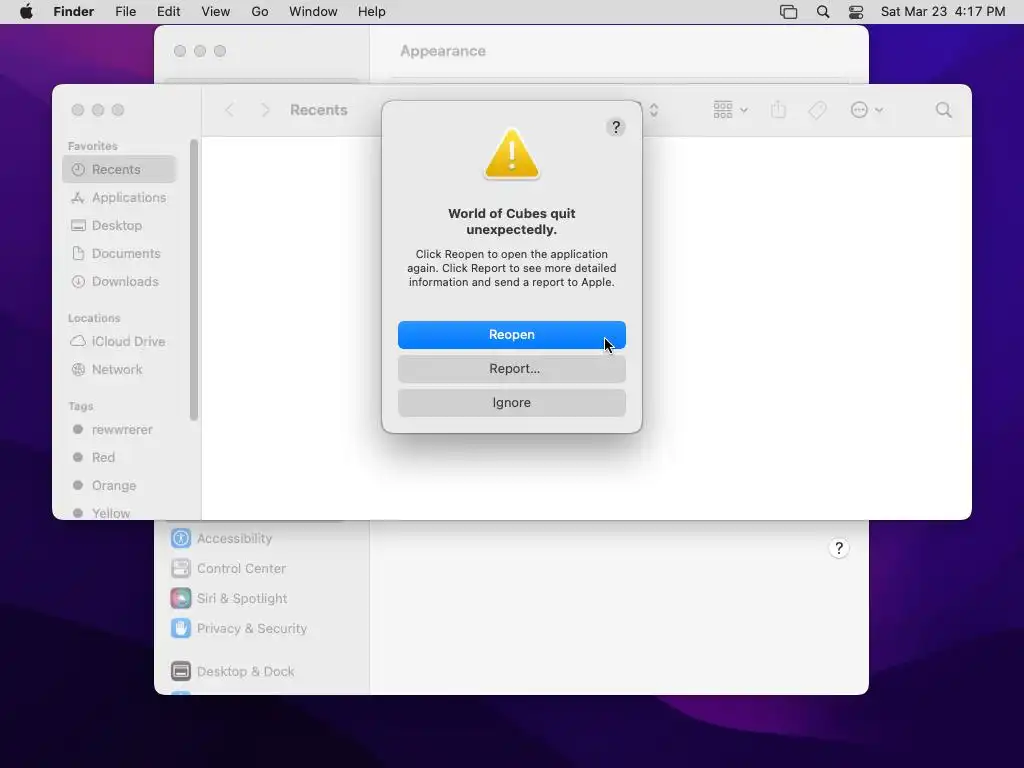This screenshot has height=768, width=1024.
Task: Open Control Center in the menu bar
Action: (x=856, y=12)
